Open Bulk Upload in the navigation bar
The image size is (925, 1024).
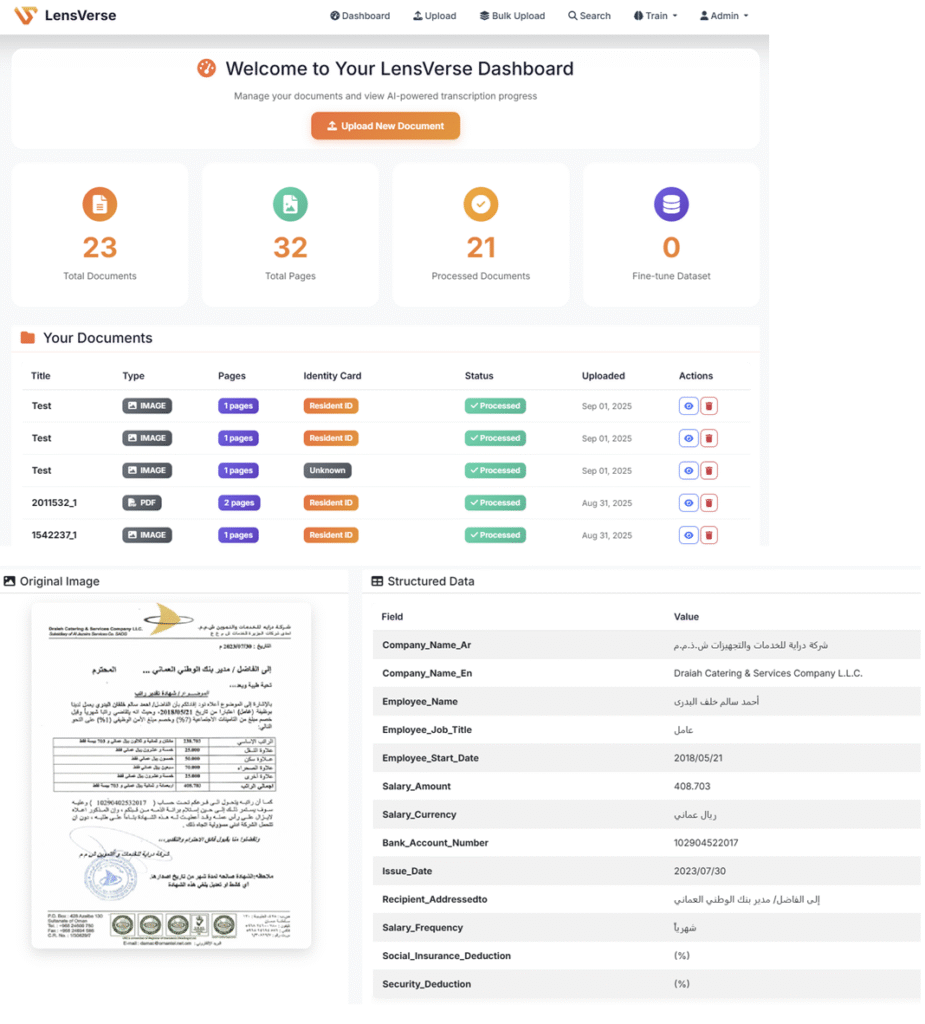coord(512,16)
